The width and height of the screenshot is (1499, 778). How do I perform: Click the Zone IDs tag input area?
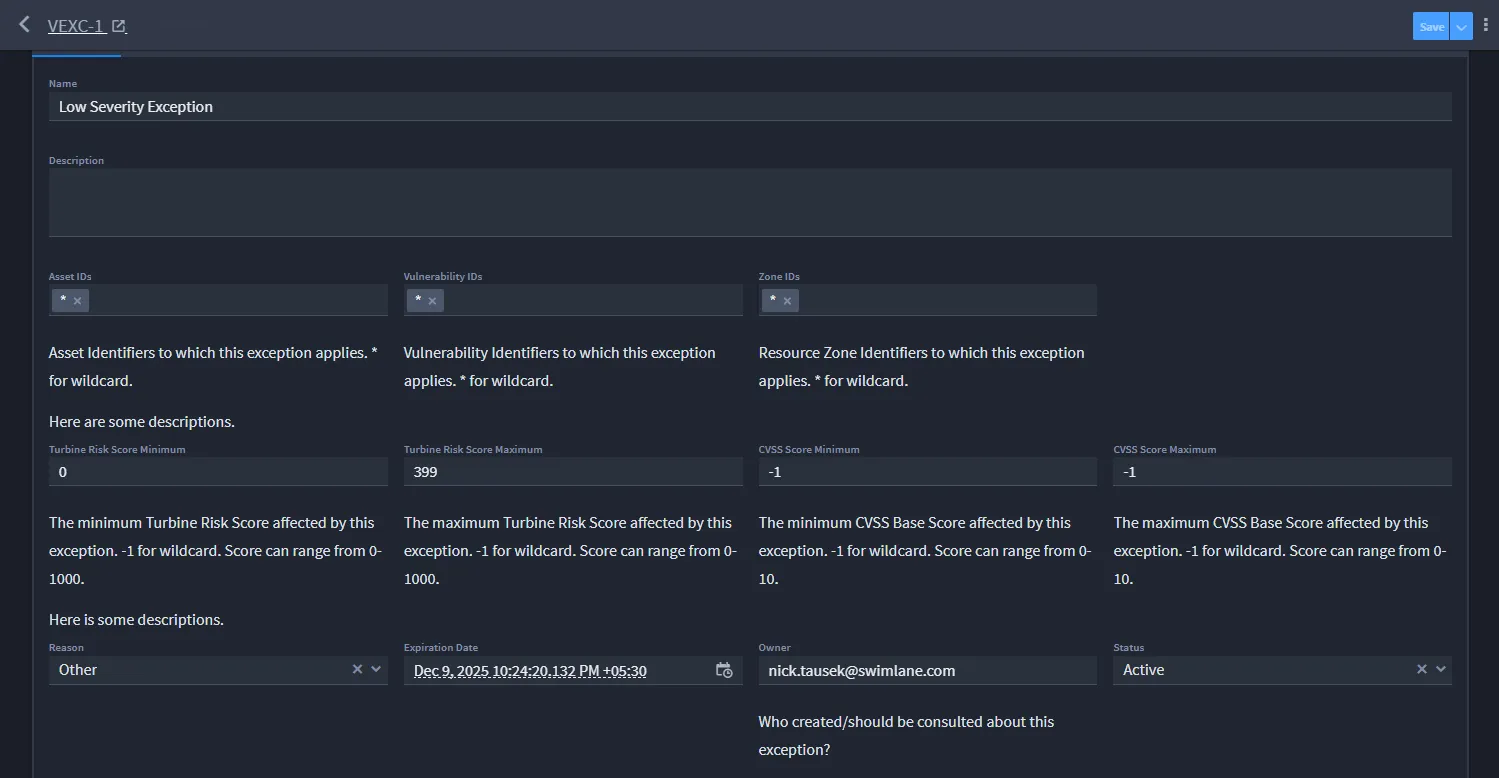(x=928, y=300)
